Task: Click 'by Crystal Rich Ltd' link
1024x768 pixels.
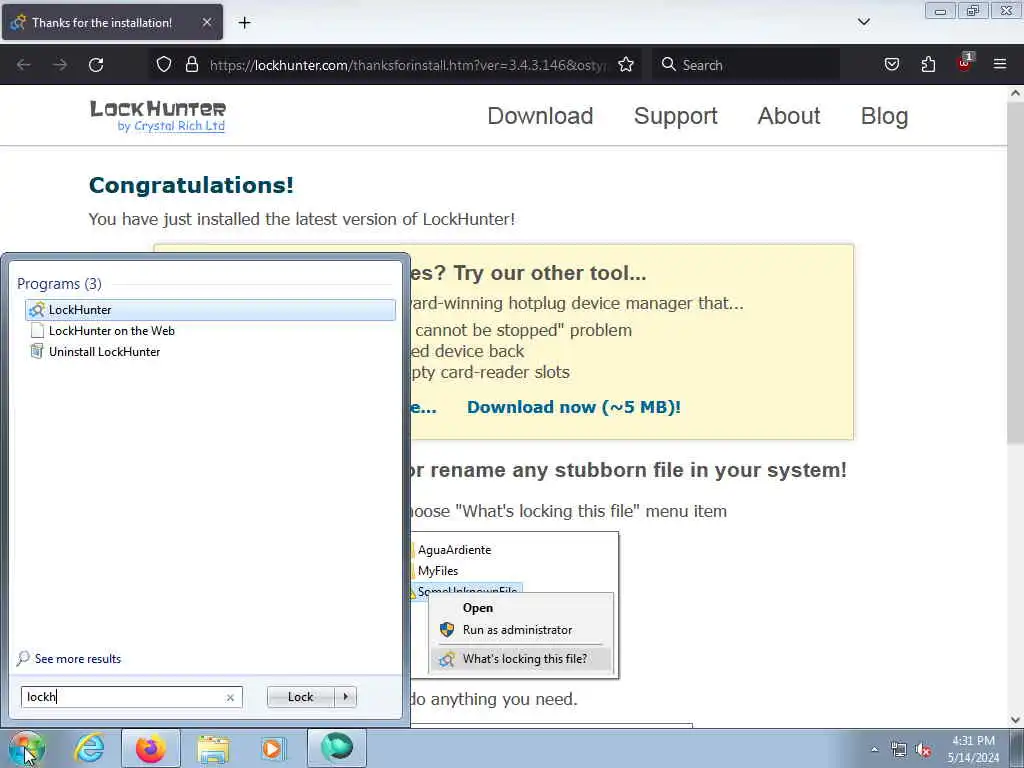Action: tap(171, 126)
